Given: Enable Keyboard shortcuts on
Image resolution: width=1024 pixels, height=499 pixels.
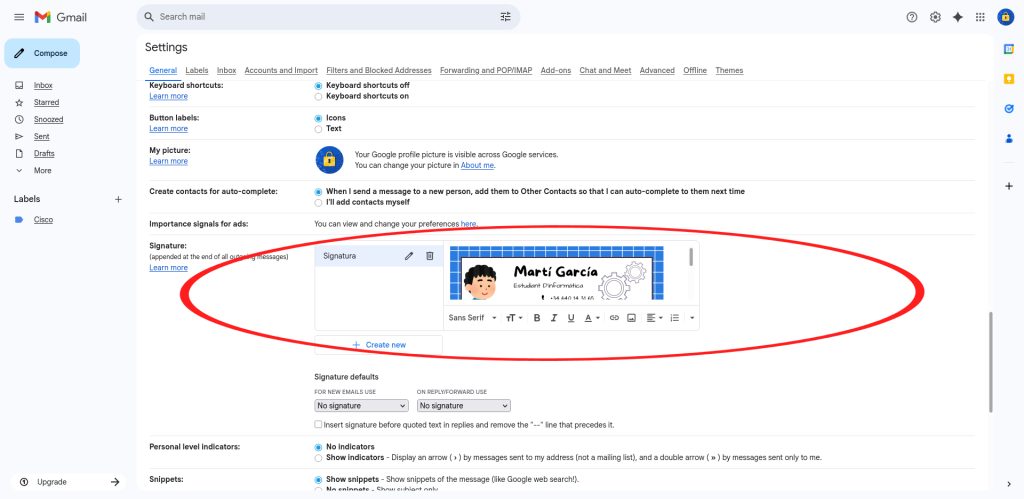Looking at the screenshot, I should 319,97.
